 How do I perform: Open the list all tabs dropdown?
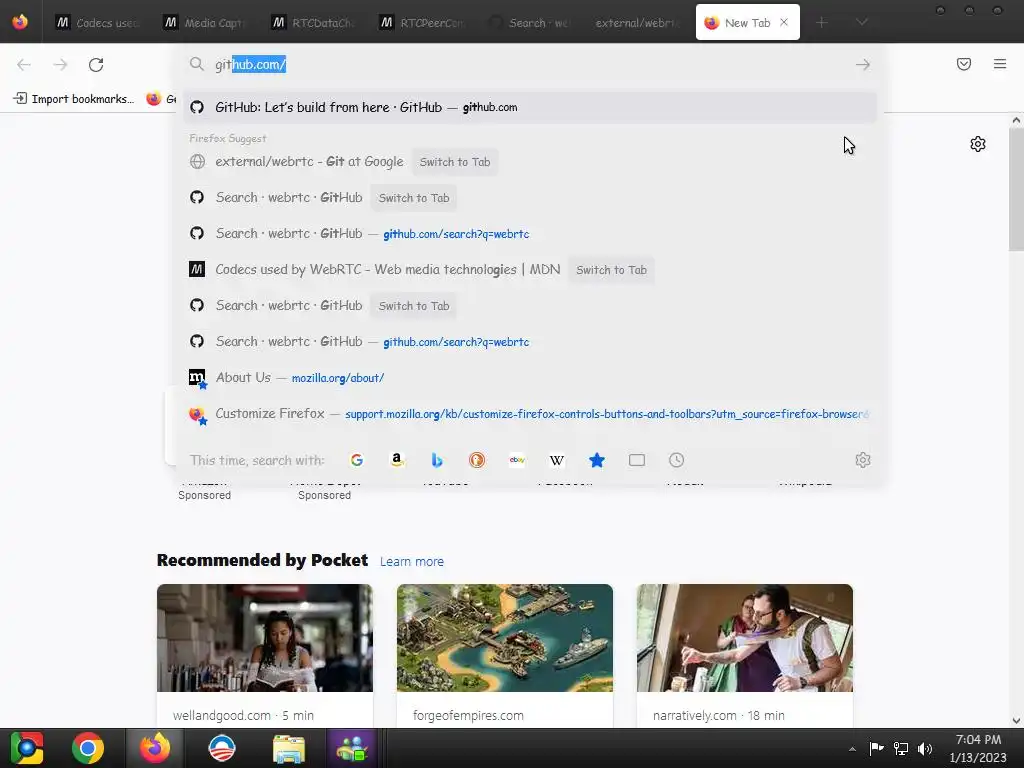(x=862, y=22)
